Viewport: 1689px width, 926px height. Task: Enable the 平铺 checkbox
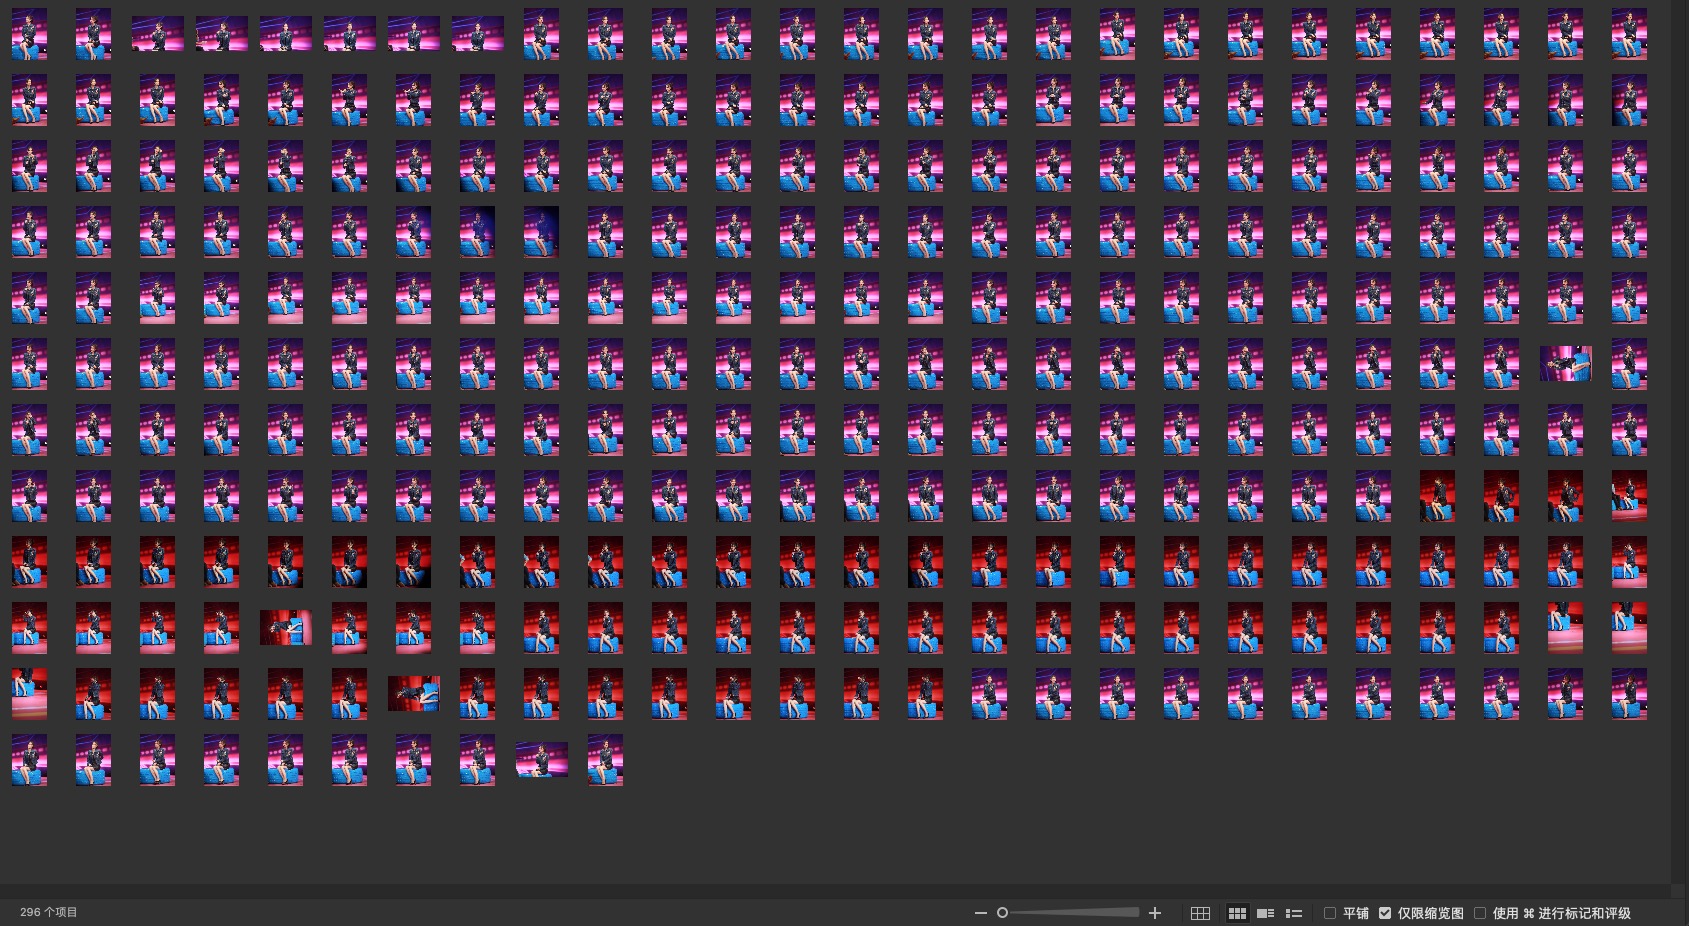click(x=1330, y=913)
